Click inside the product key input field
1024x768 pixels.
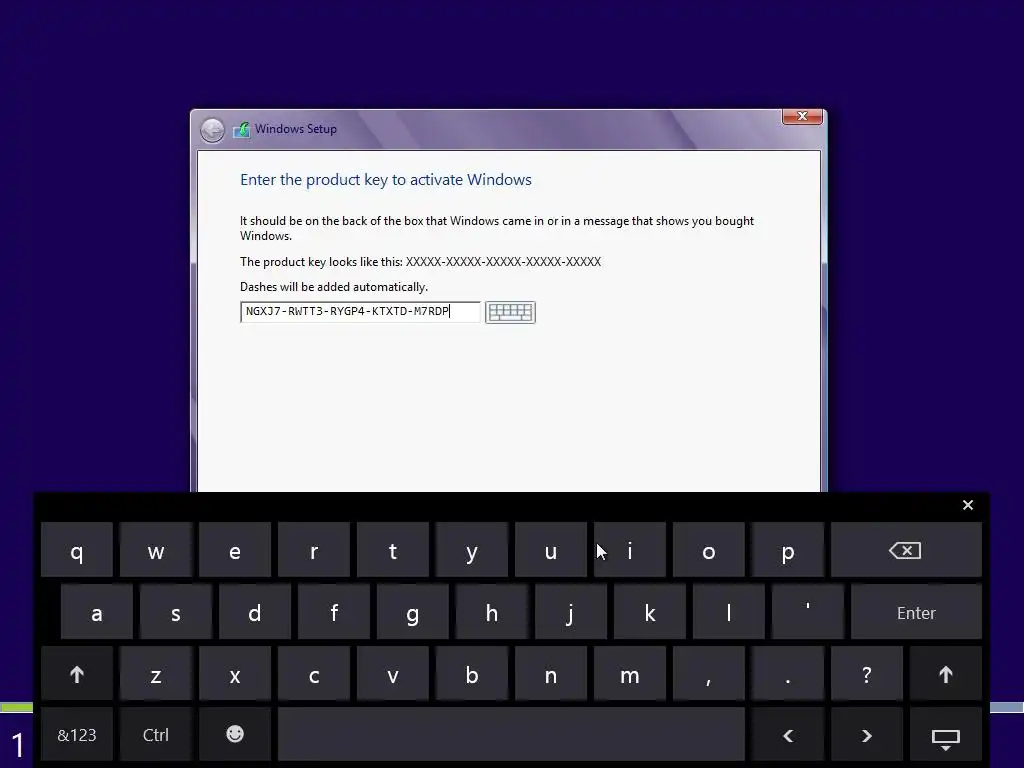360,312
